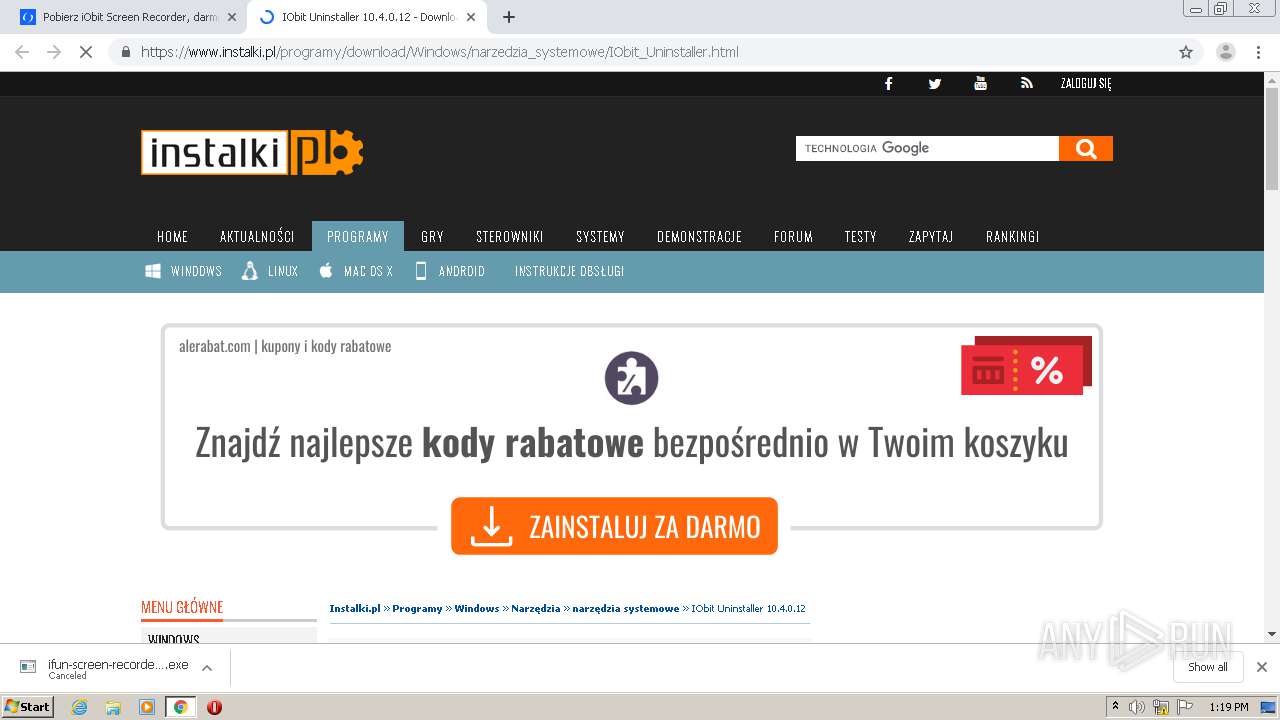Click the browser forward arrow
The image size is (1280, 720).
click(x=54, y=52)
